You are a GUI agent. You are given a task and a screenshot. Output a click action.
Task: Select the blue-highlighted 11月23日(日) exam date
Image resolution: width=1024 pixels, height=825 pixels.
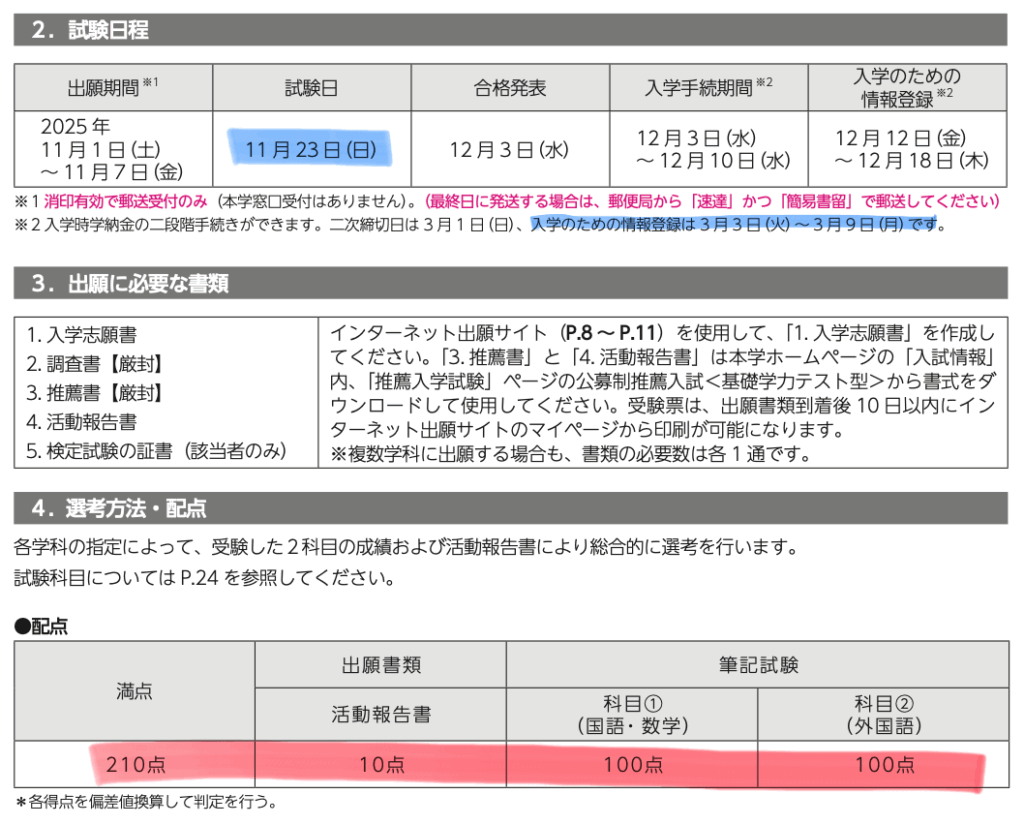(311, 150)
